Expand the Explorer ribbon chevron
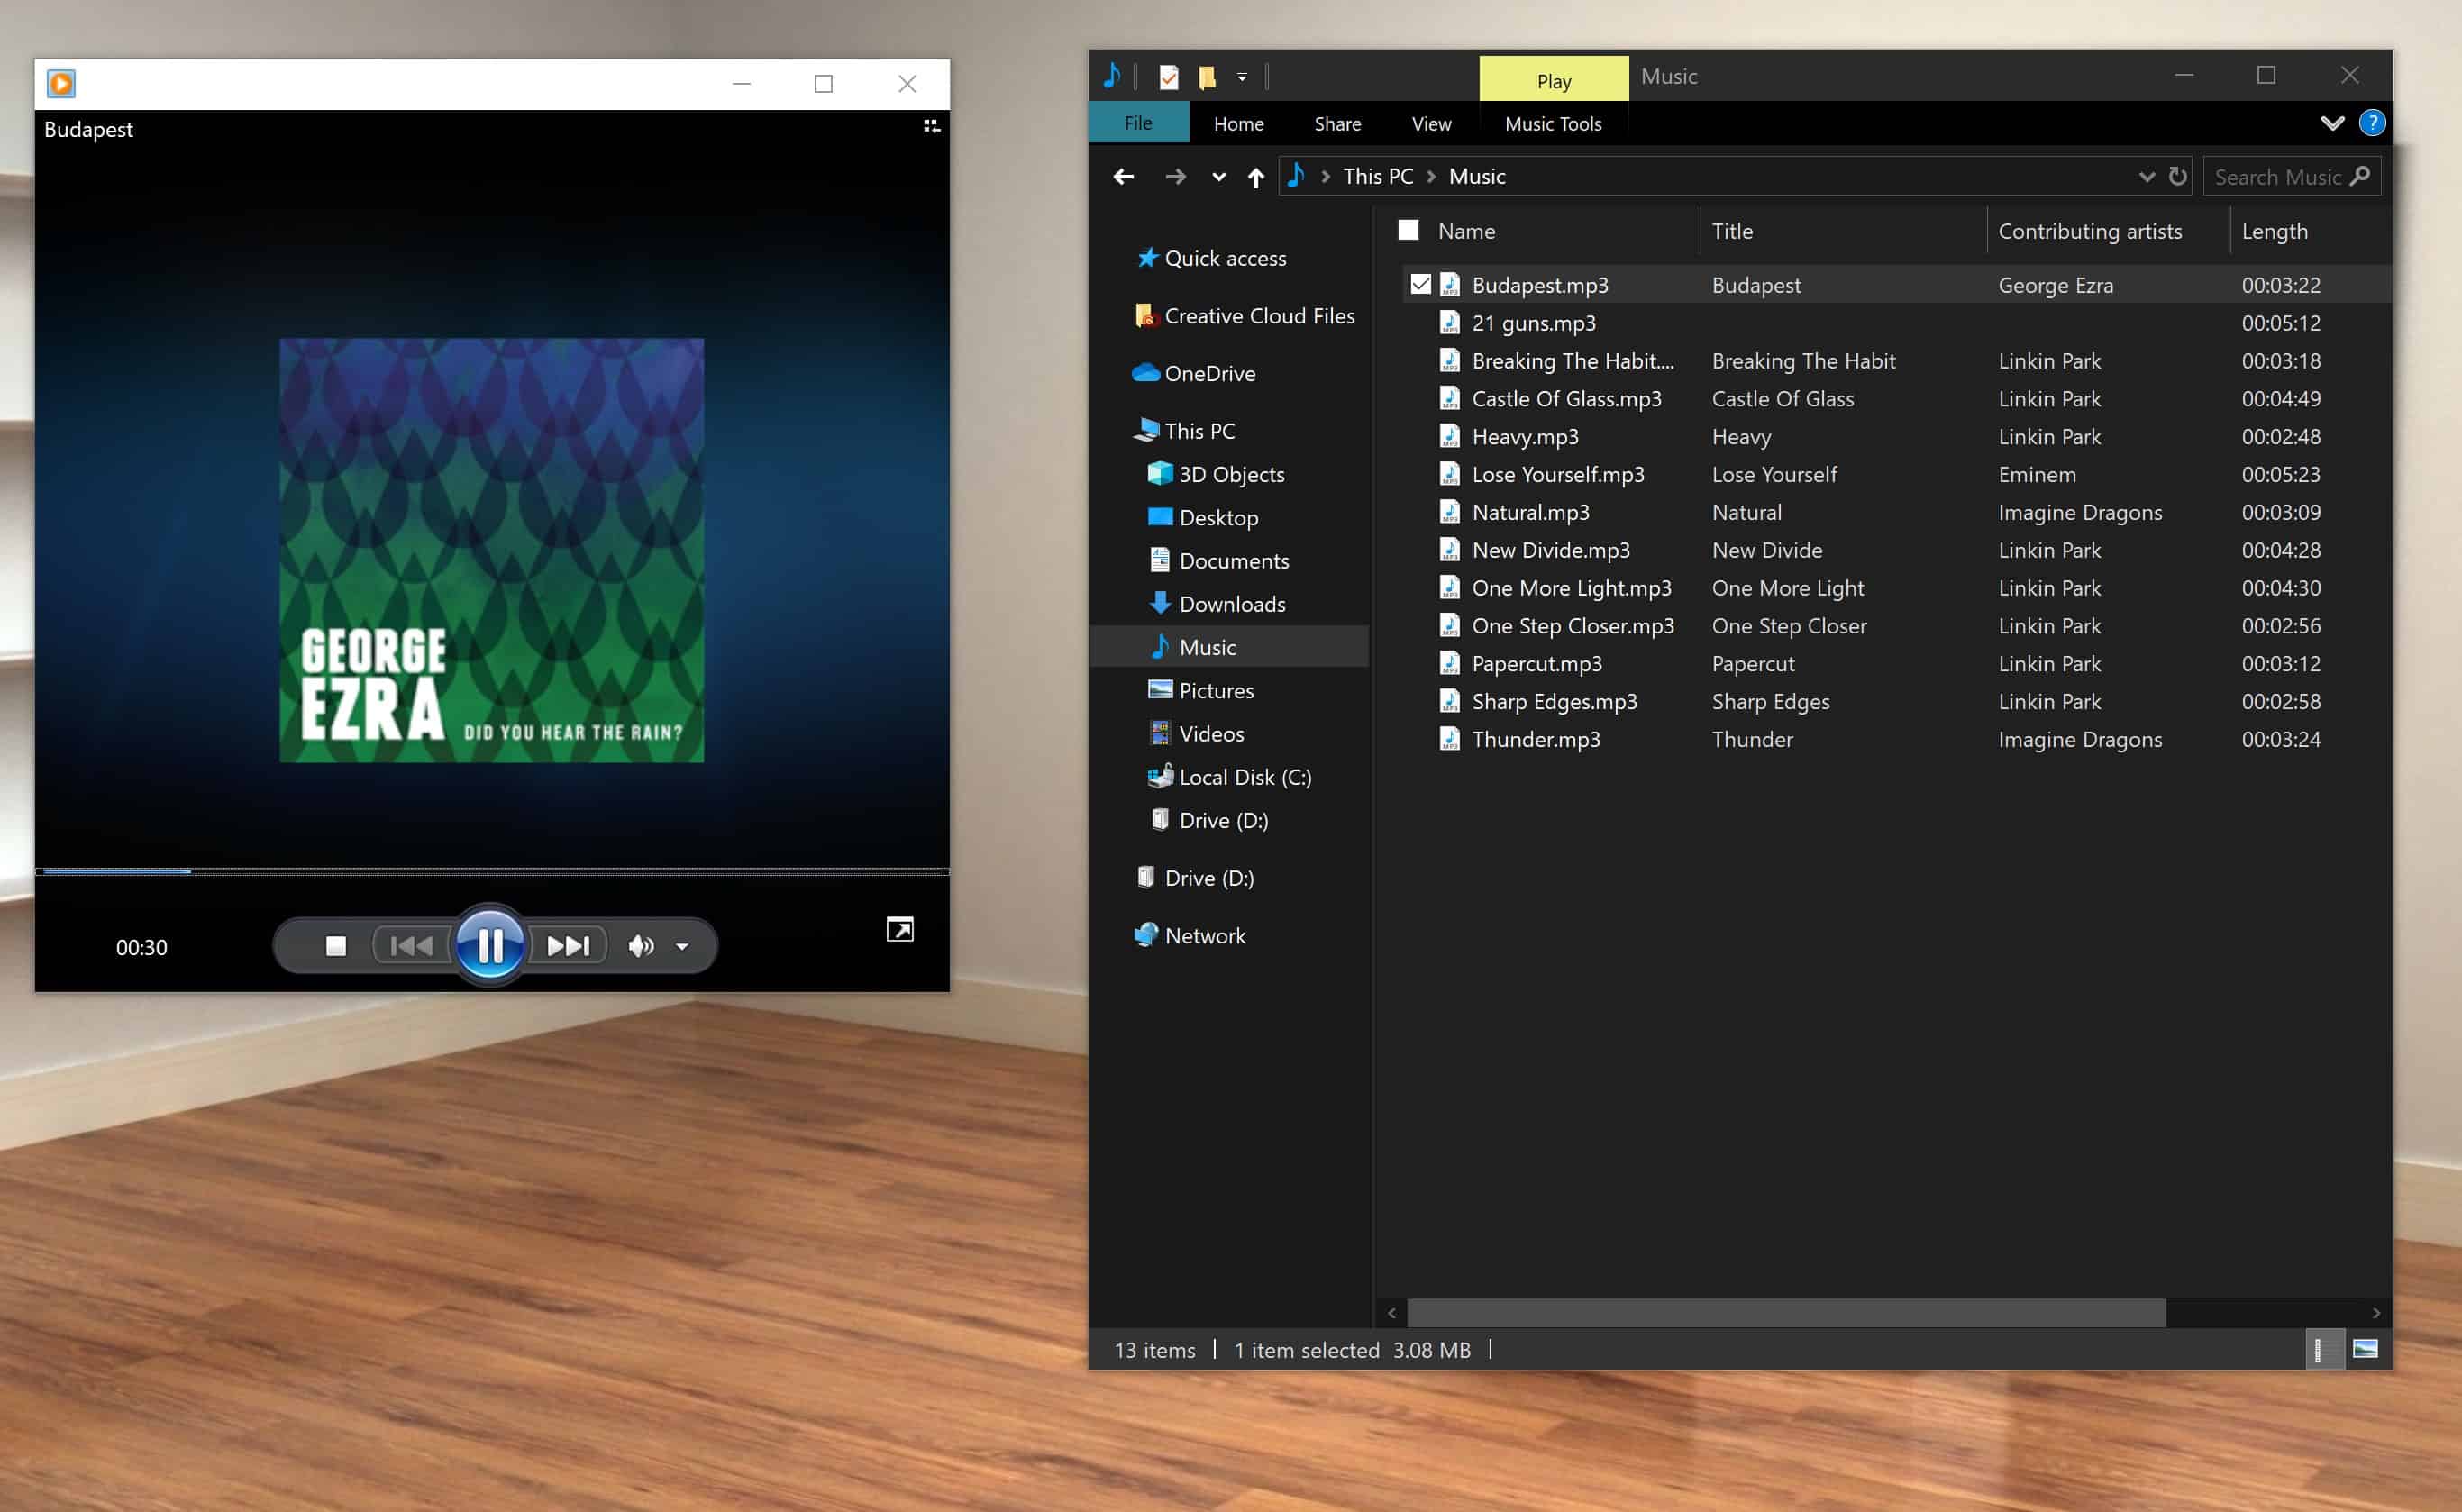This screenshot has height=1512, width=2462. [2332, 123]
